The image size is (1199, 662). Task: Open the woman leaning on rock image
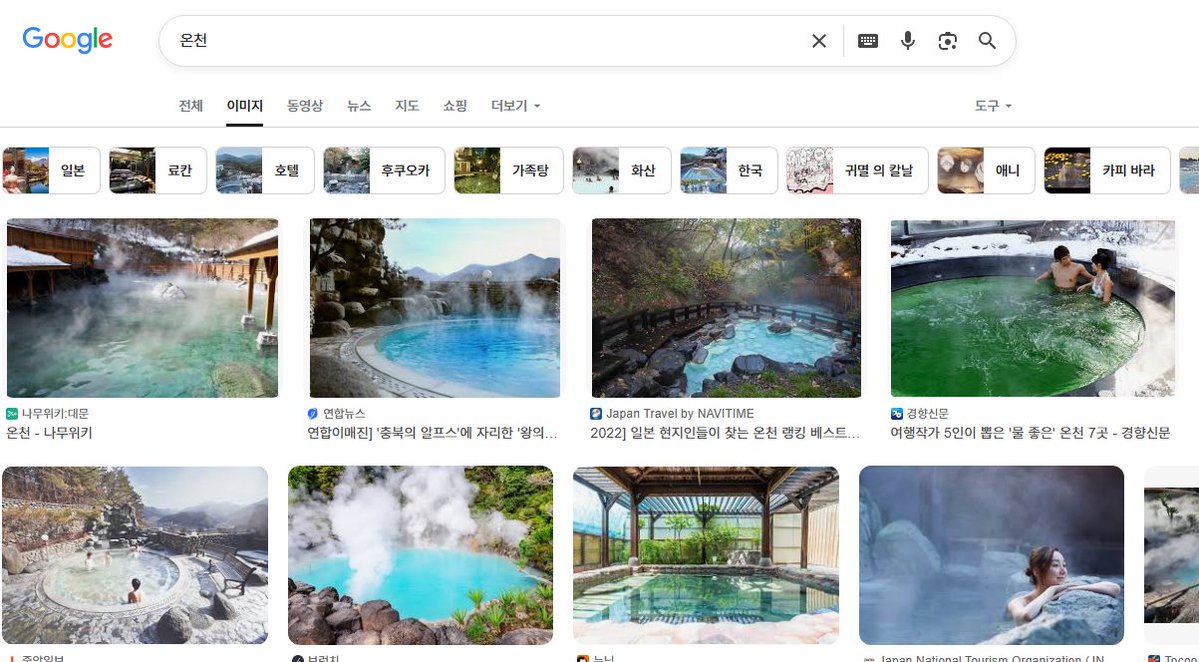tap(992, 556)
